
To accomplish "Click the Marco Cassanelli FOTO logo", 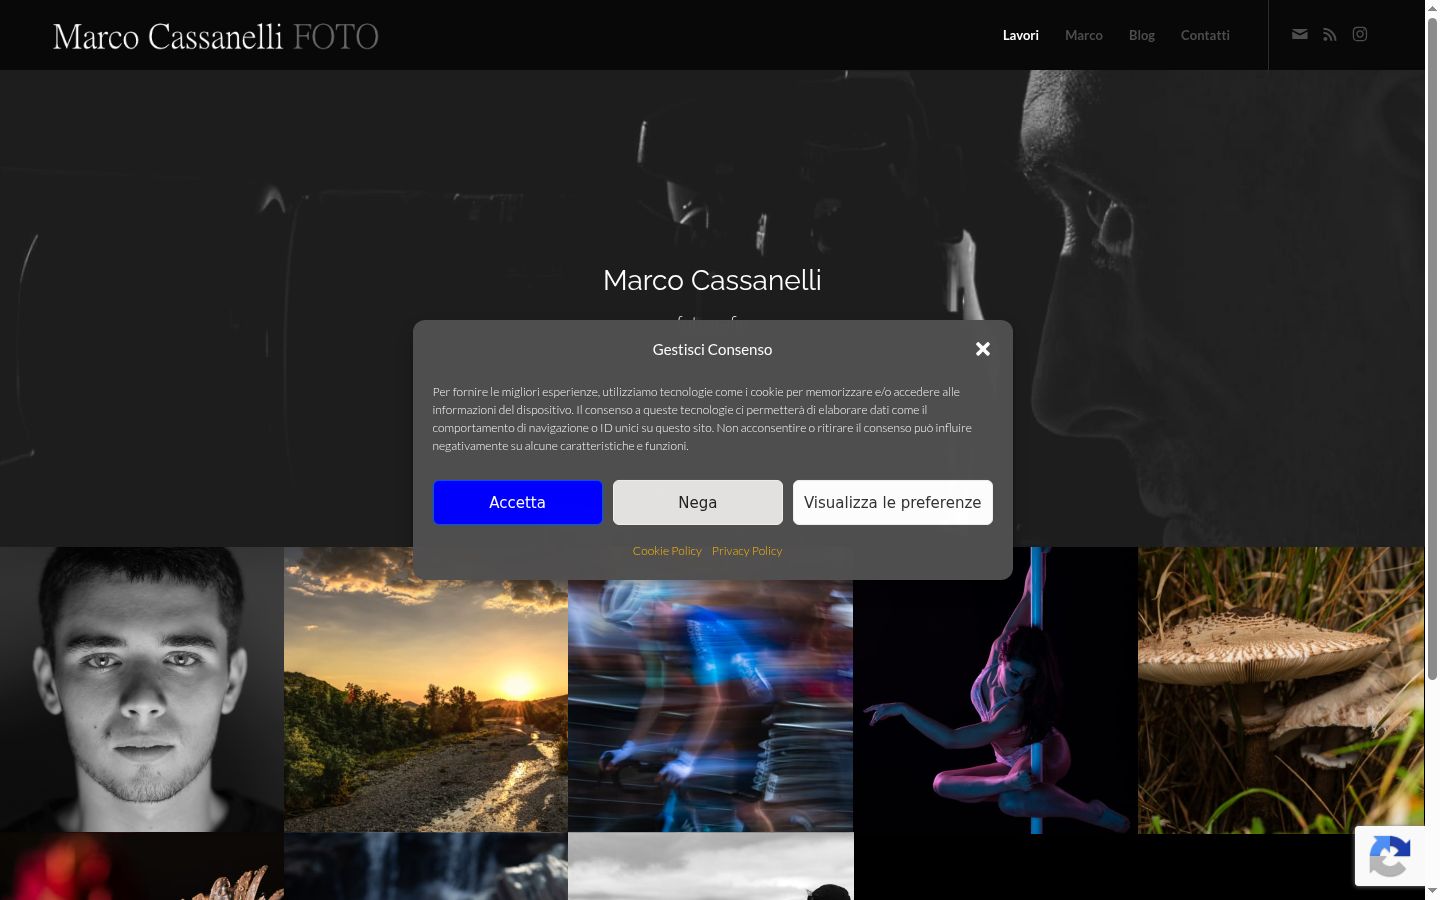I will 216,36.
